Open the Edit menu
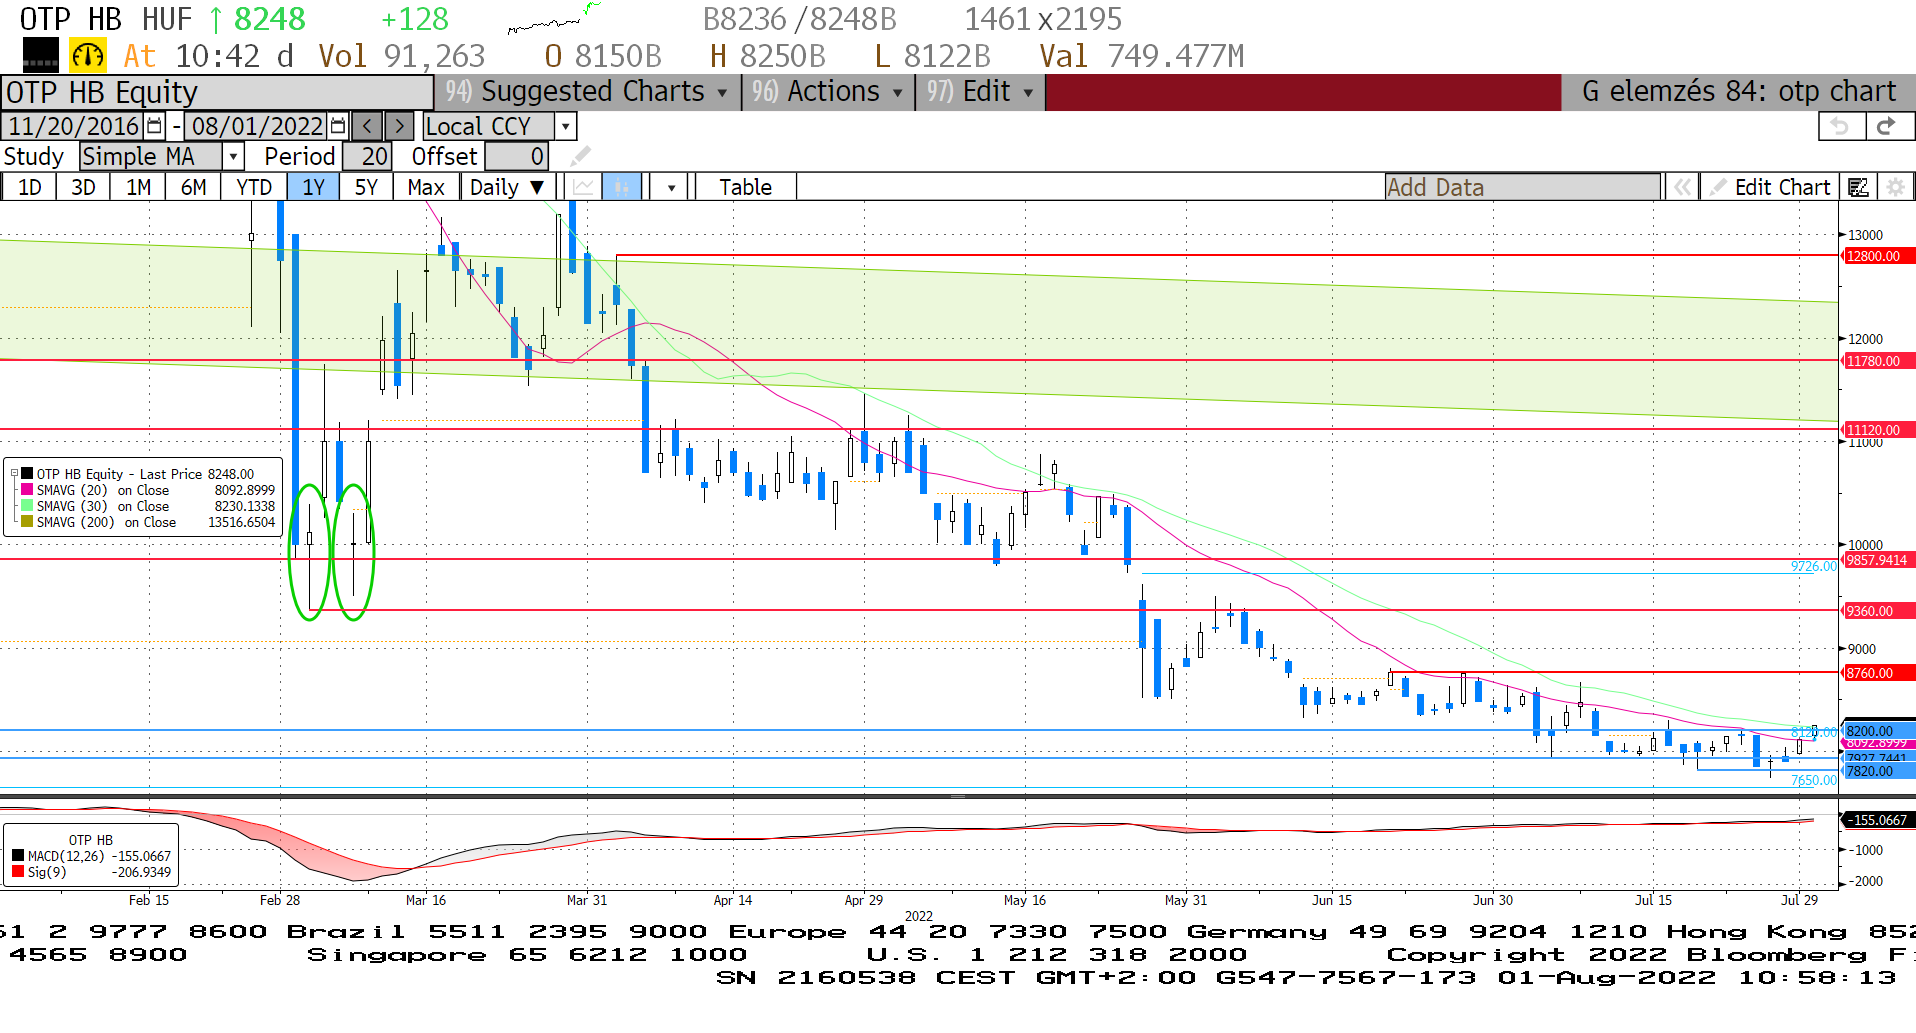This screenshot has height=1033, width=1916. [x=980, y=92]
